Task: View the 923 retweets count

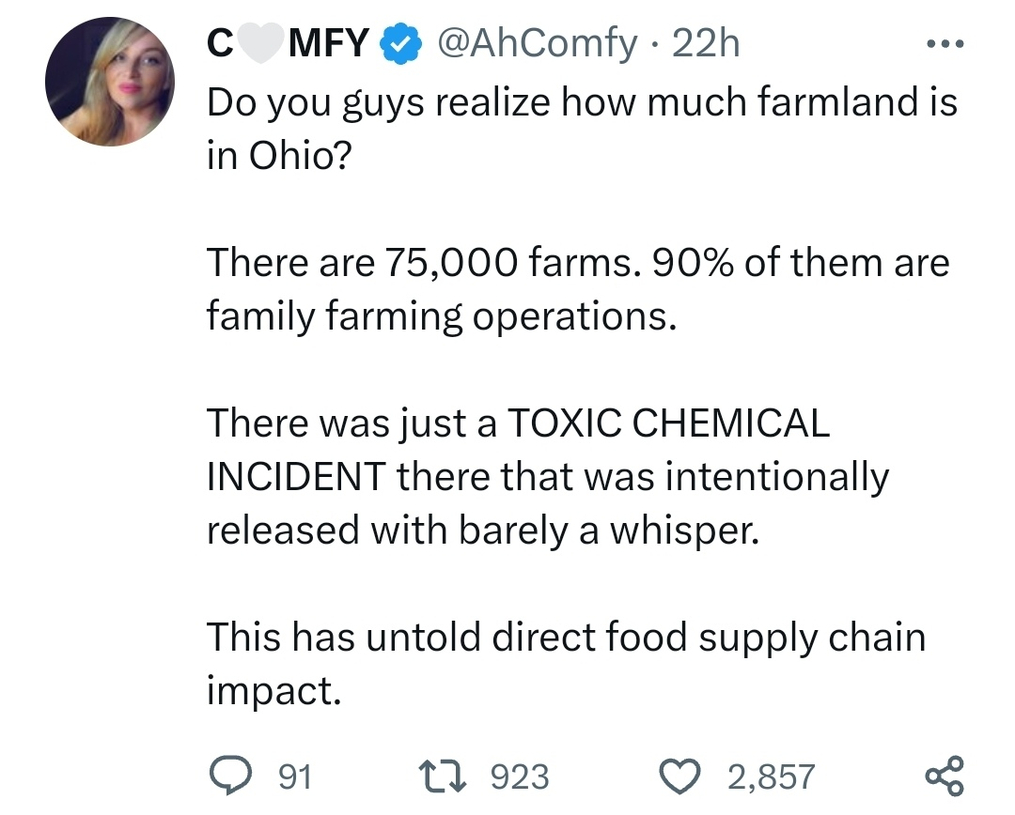Action: pos(520,777)
